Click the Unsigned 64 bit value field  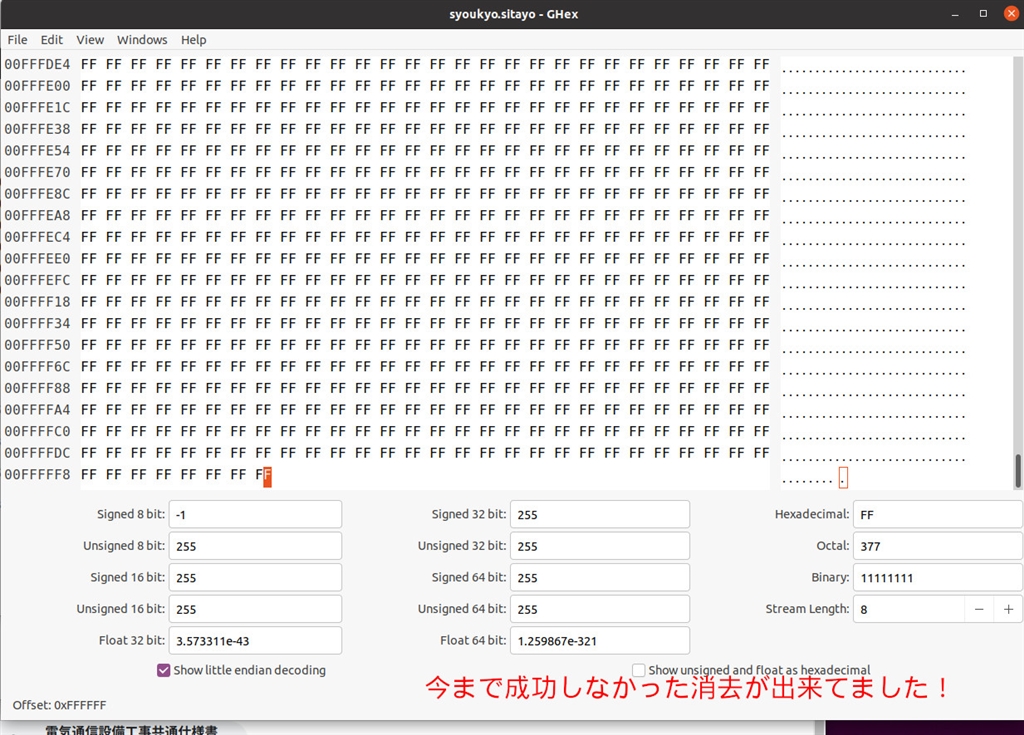click(x=600, y=609)
